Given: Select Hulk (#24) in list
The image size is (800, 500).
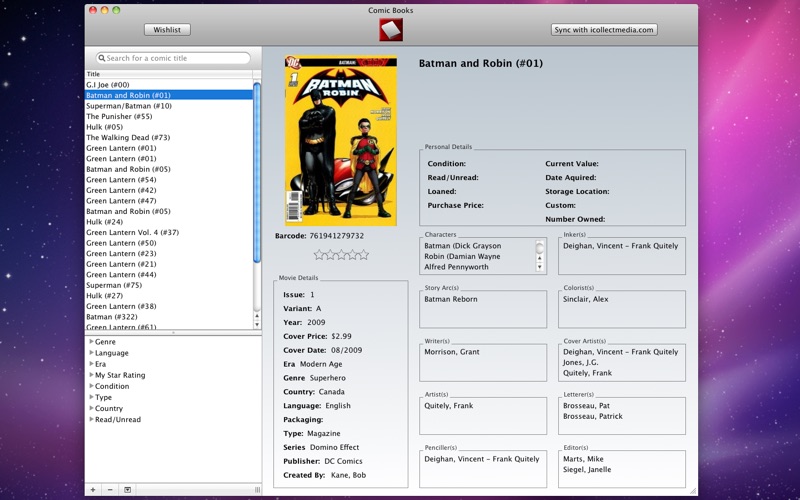Looking at the screenshot, I should (x=169, y=222).
